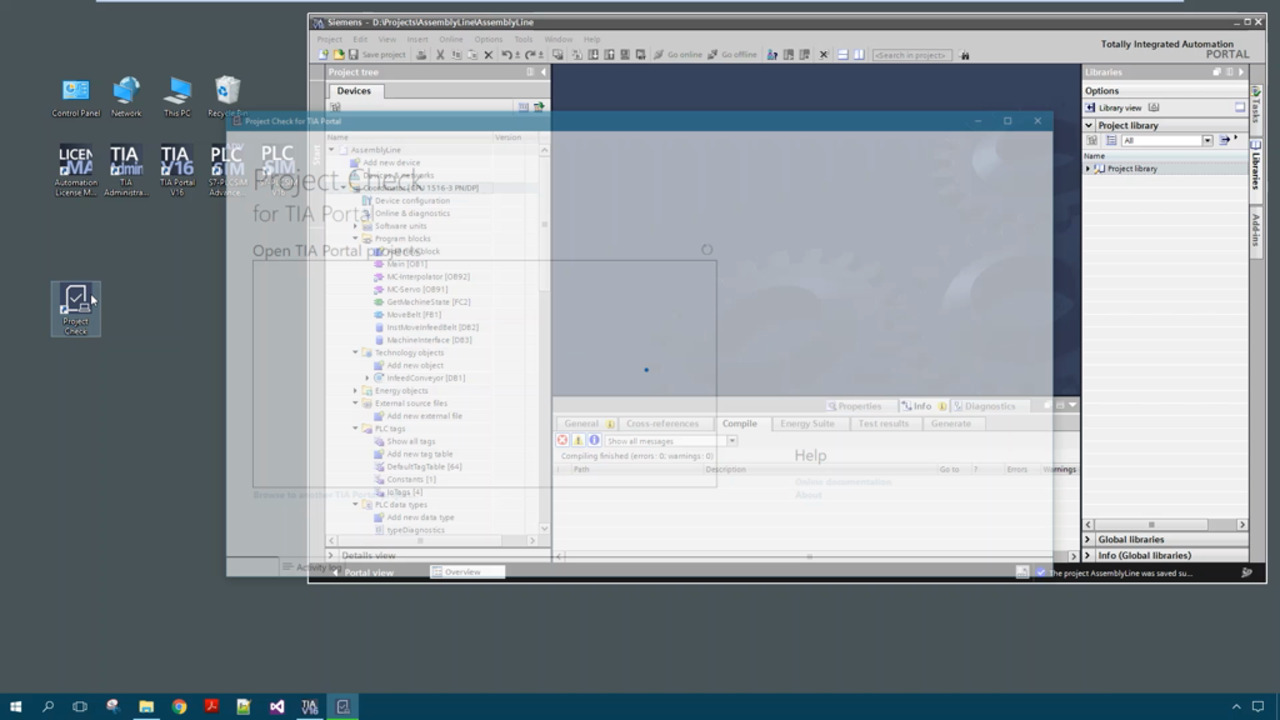Open the Windows Start menu

click(x=15, y=707)
